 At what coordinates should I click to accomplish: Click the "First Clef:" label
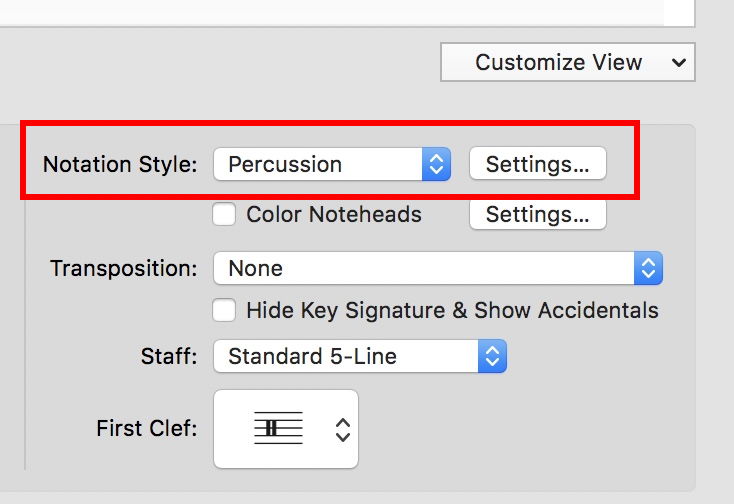tap(147, 428)
